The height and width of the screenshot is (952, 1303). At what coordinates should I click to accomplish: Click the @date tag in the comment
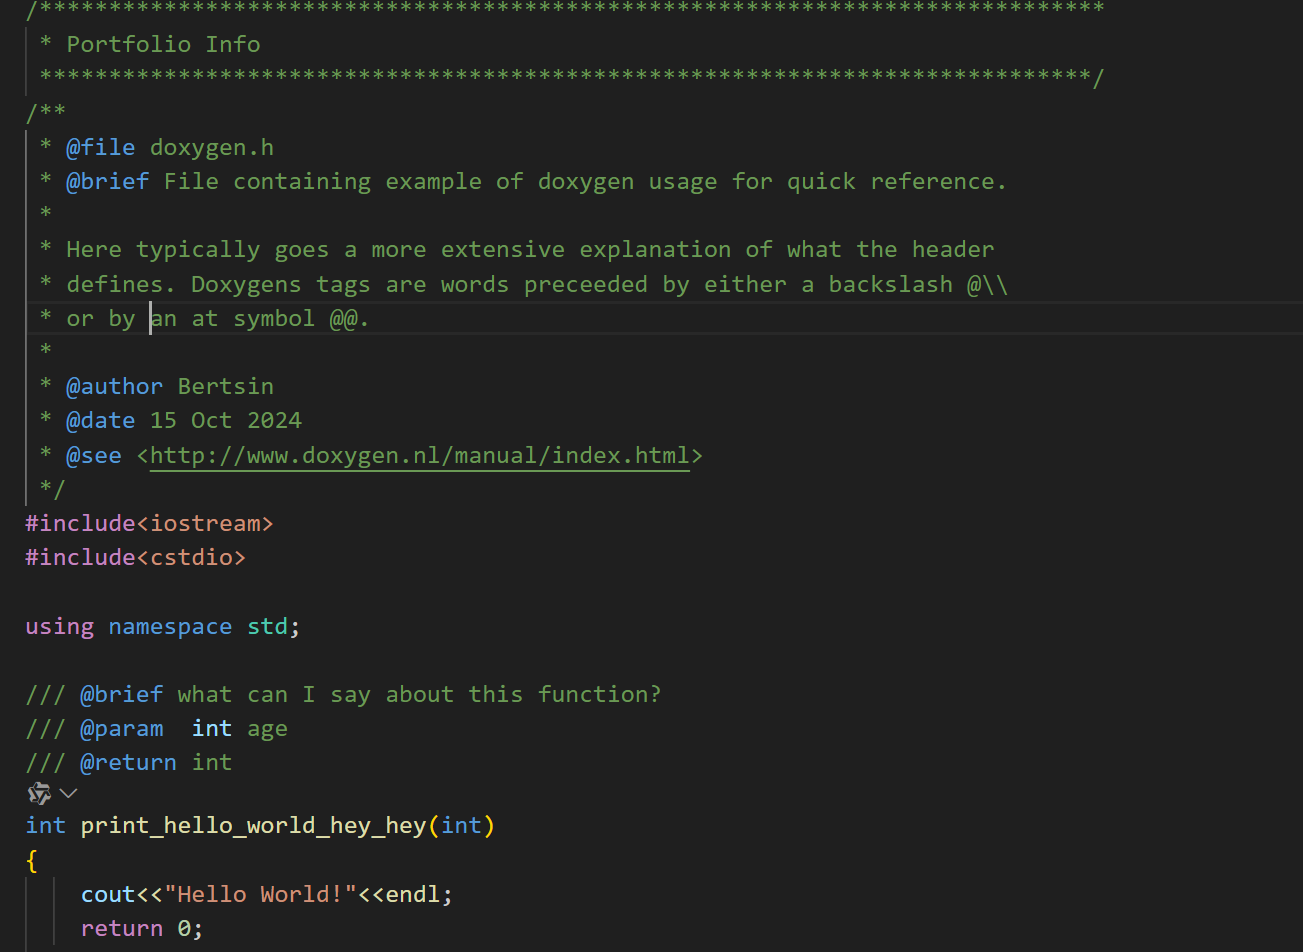100,421
